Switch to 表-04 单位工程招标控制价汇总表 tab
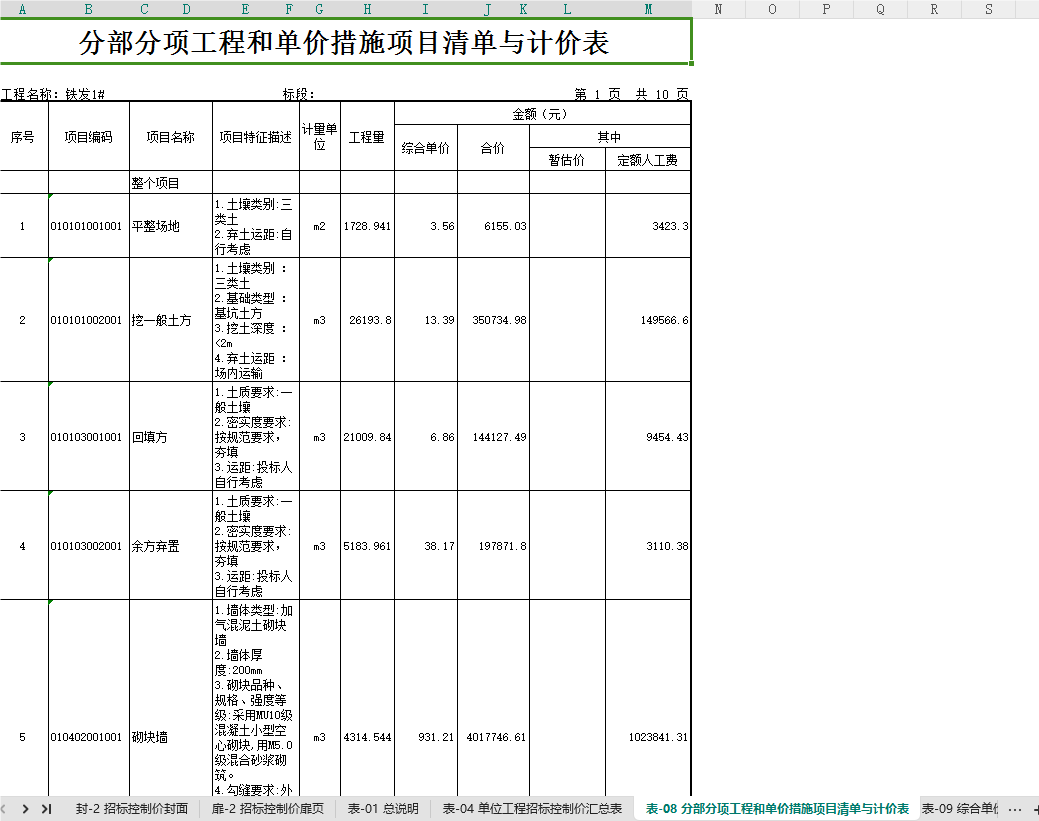This screenshot has height=821, width=1039. click(x=532, y=808)
